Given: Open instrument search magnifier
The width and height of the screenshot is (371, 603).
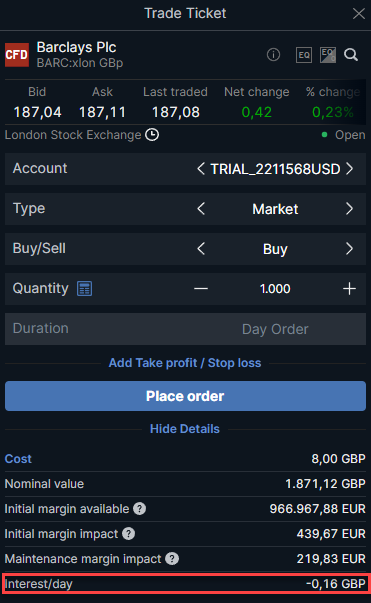Looking at the screenshot, I should pyautogui.click(x=351, y=55).
